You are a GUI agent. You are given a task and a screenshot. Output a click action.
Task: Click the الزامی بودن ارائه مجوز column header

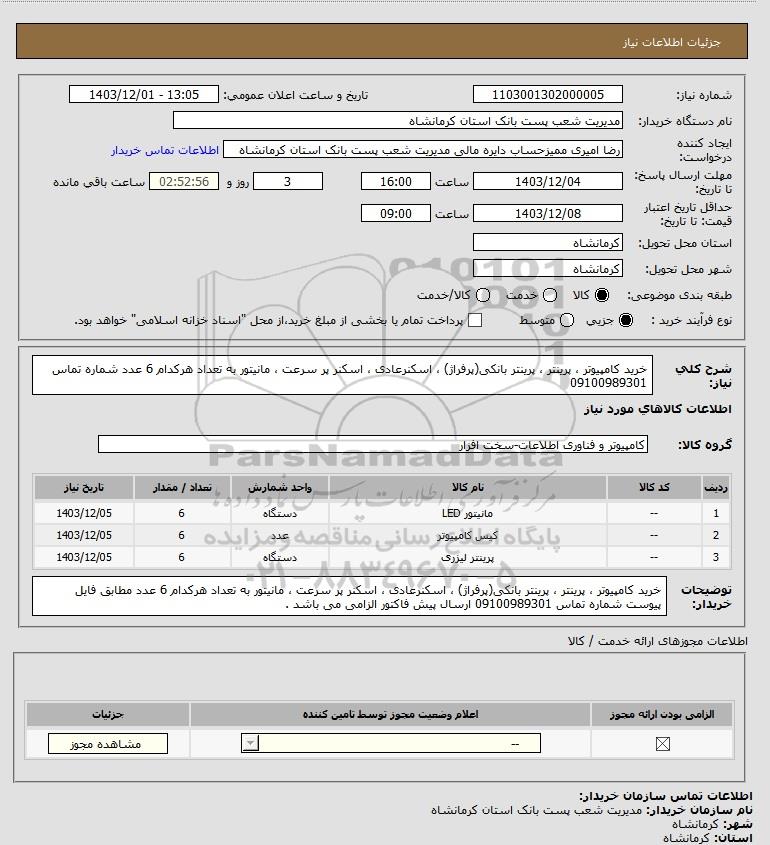point(662,714)
